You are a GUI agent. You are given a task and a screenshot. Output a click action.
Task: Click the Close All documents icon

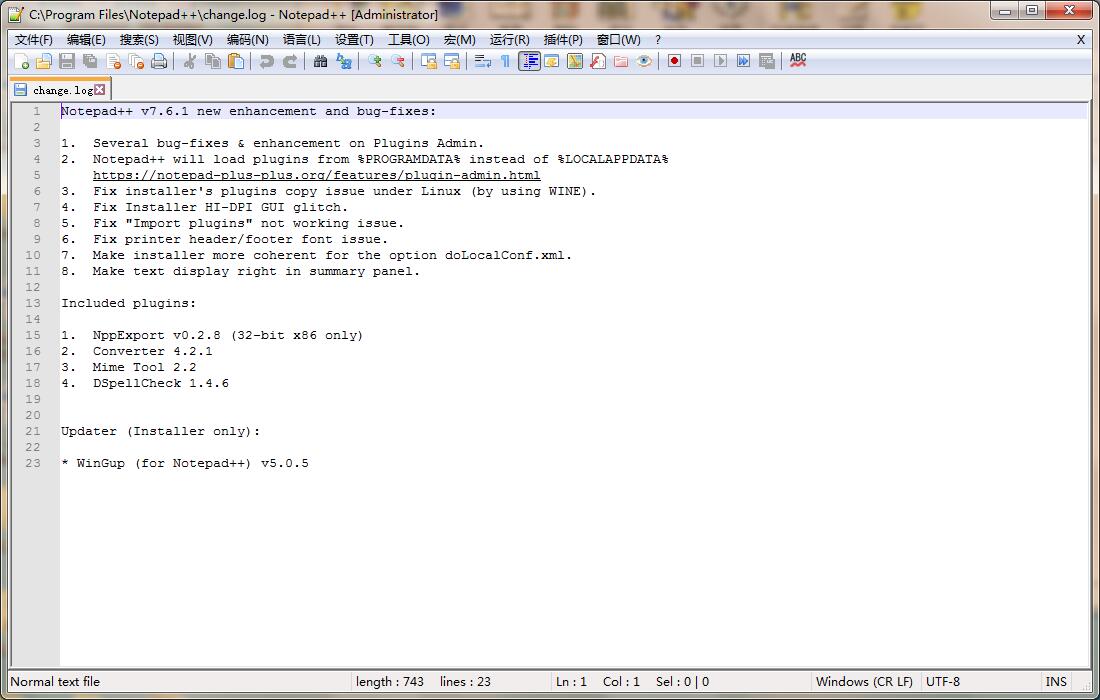(137, 62)
